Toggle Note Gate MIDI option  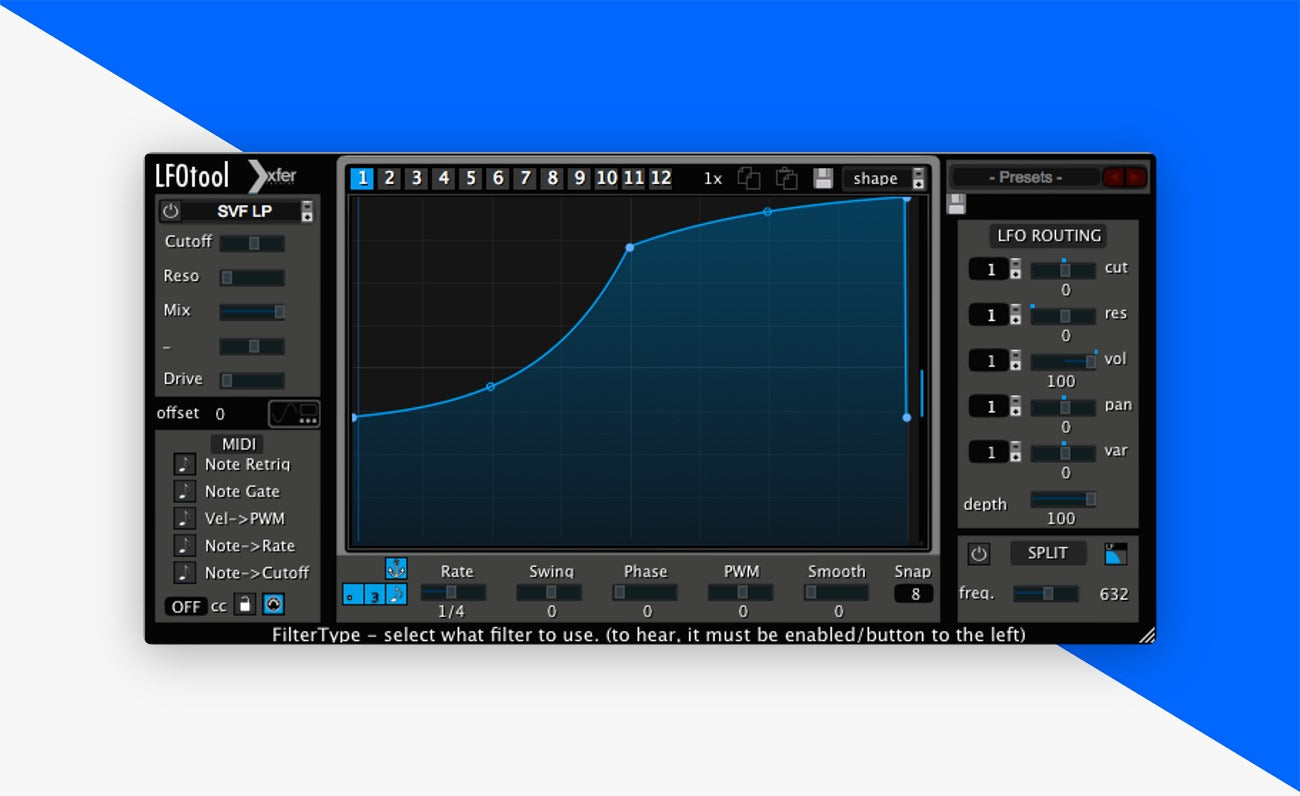click(x=185, y=491)
